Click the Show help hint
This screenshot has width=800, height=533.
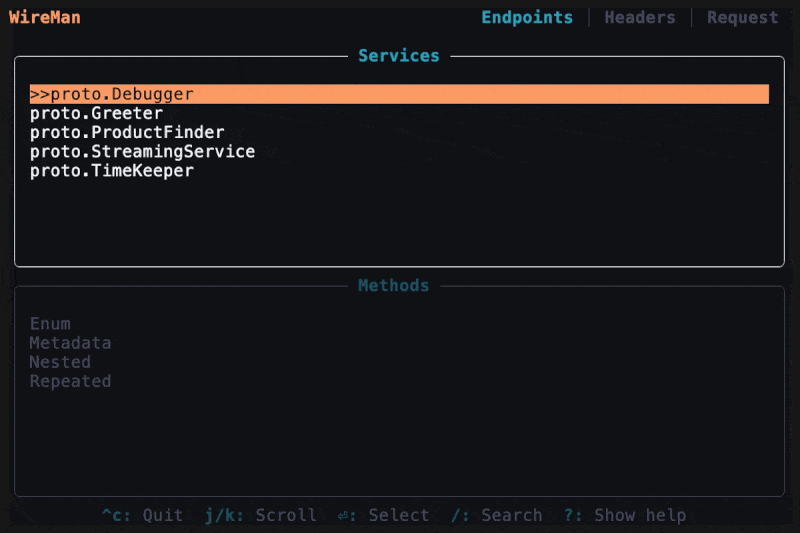[625, 515]
